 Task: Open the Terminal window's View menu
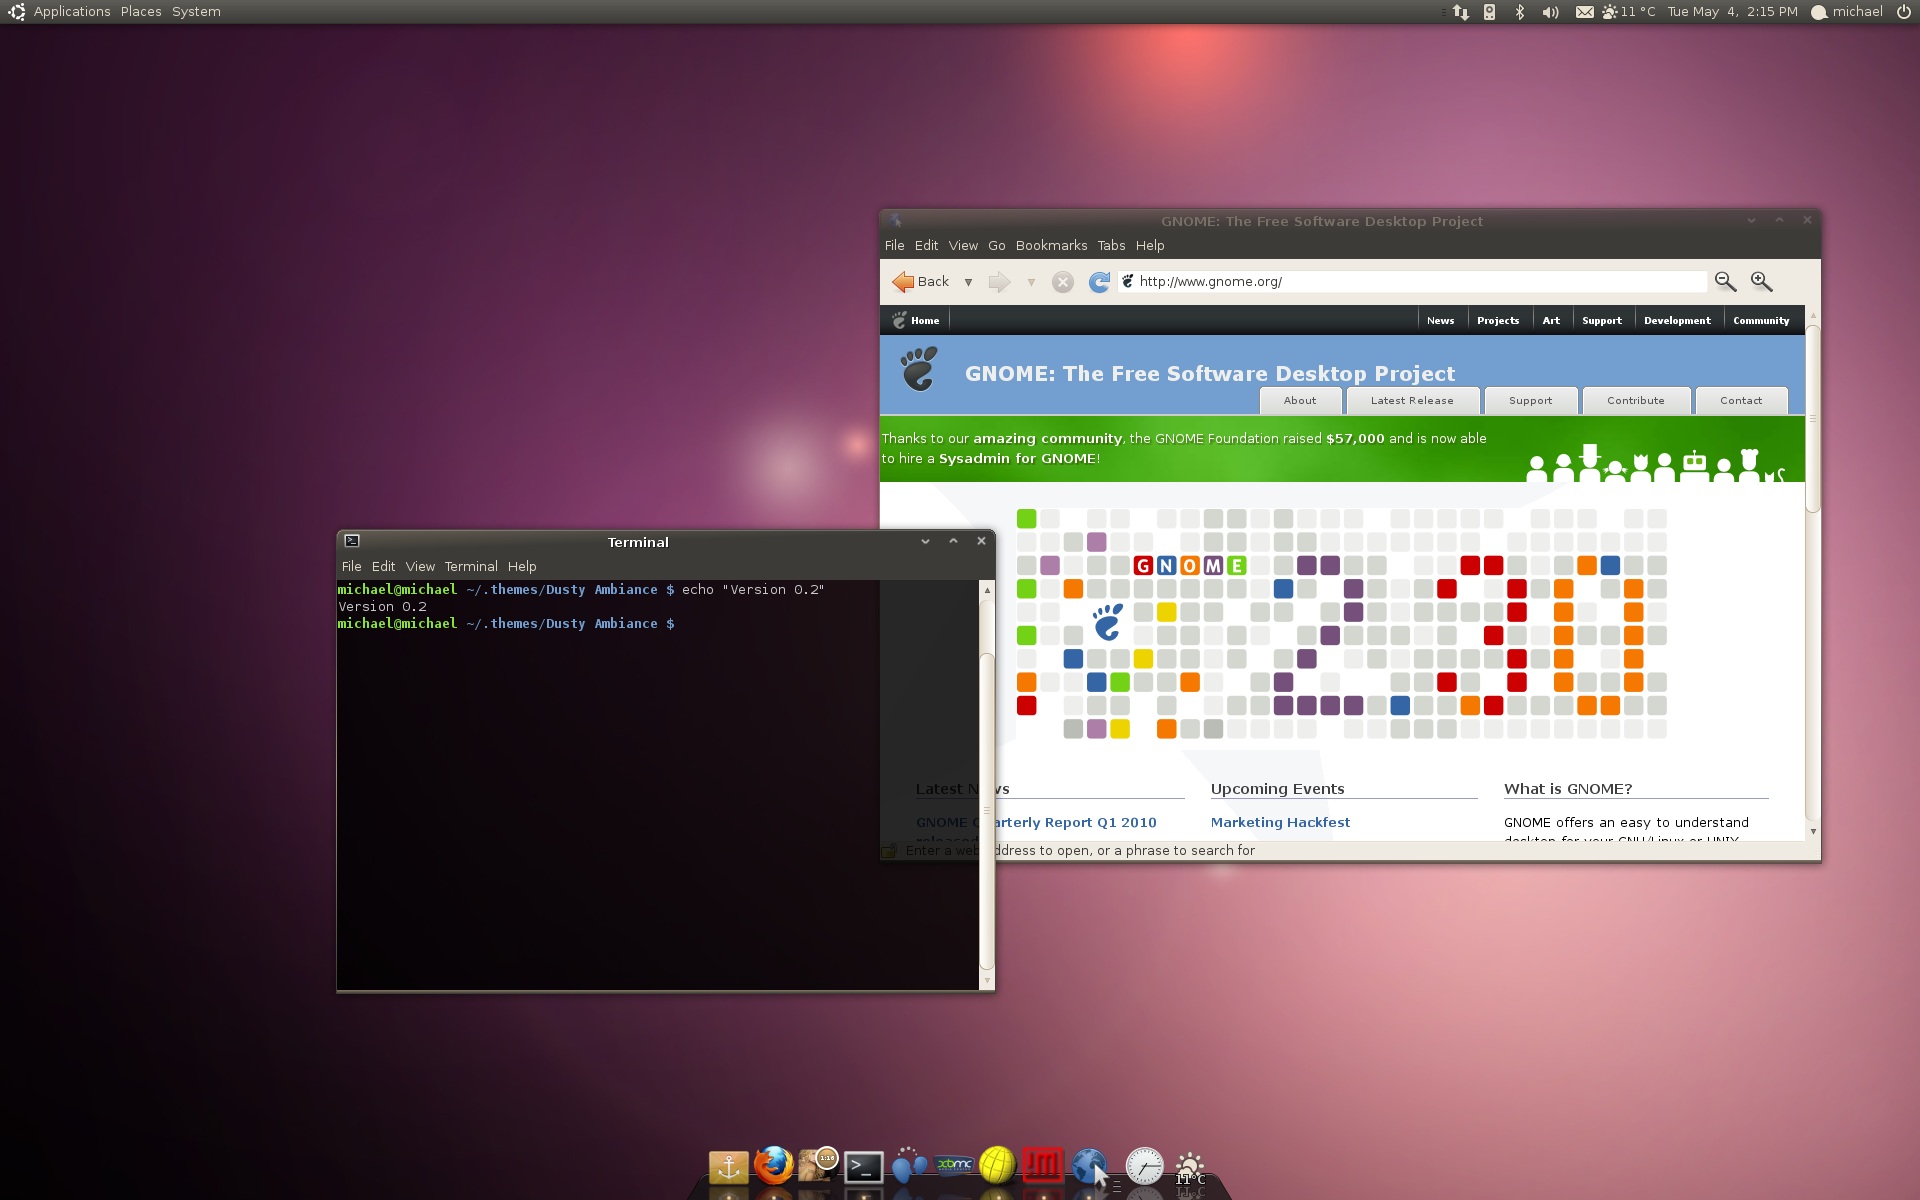pos(420,566)
